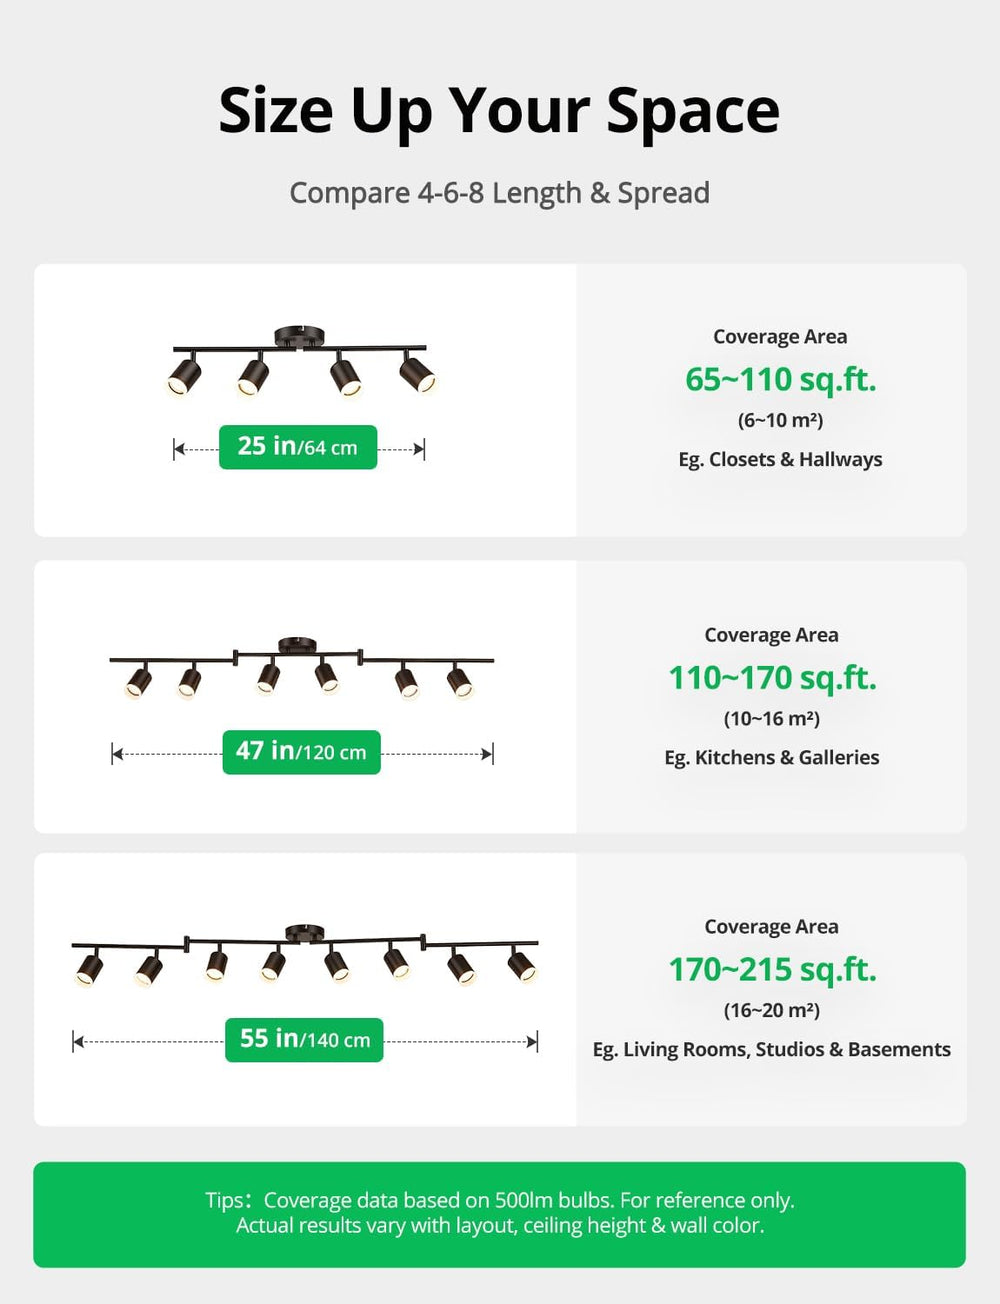Click the 170~215 sq.ft. coverage text
Screen dimensions: 1000x1304
tap(772, 970)
